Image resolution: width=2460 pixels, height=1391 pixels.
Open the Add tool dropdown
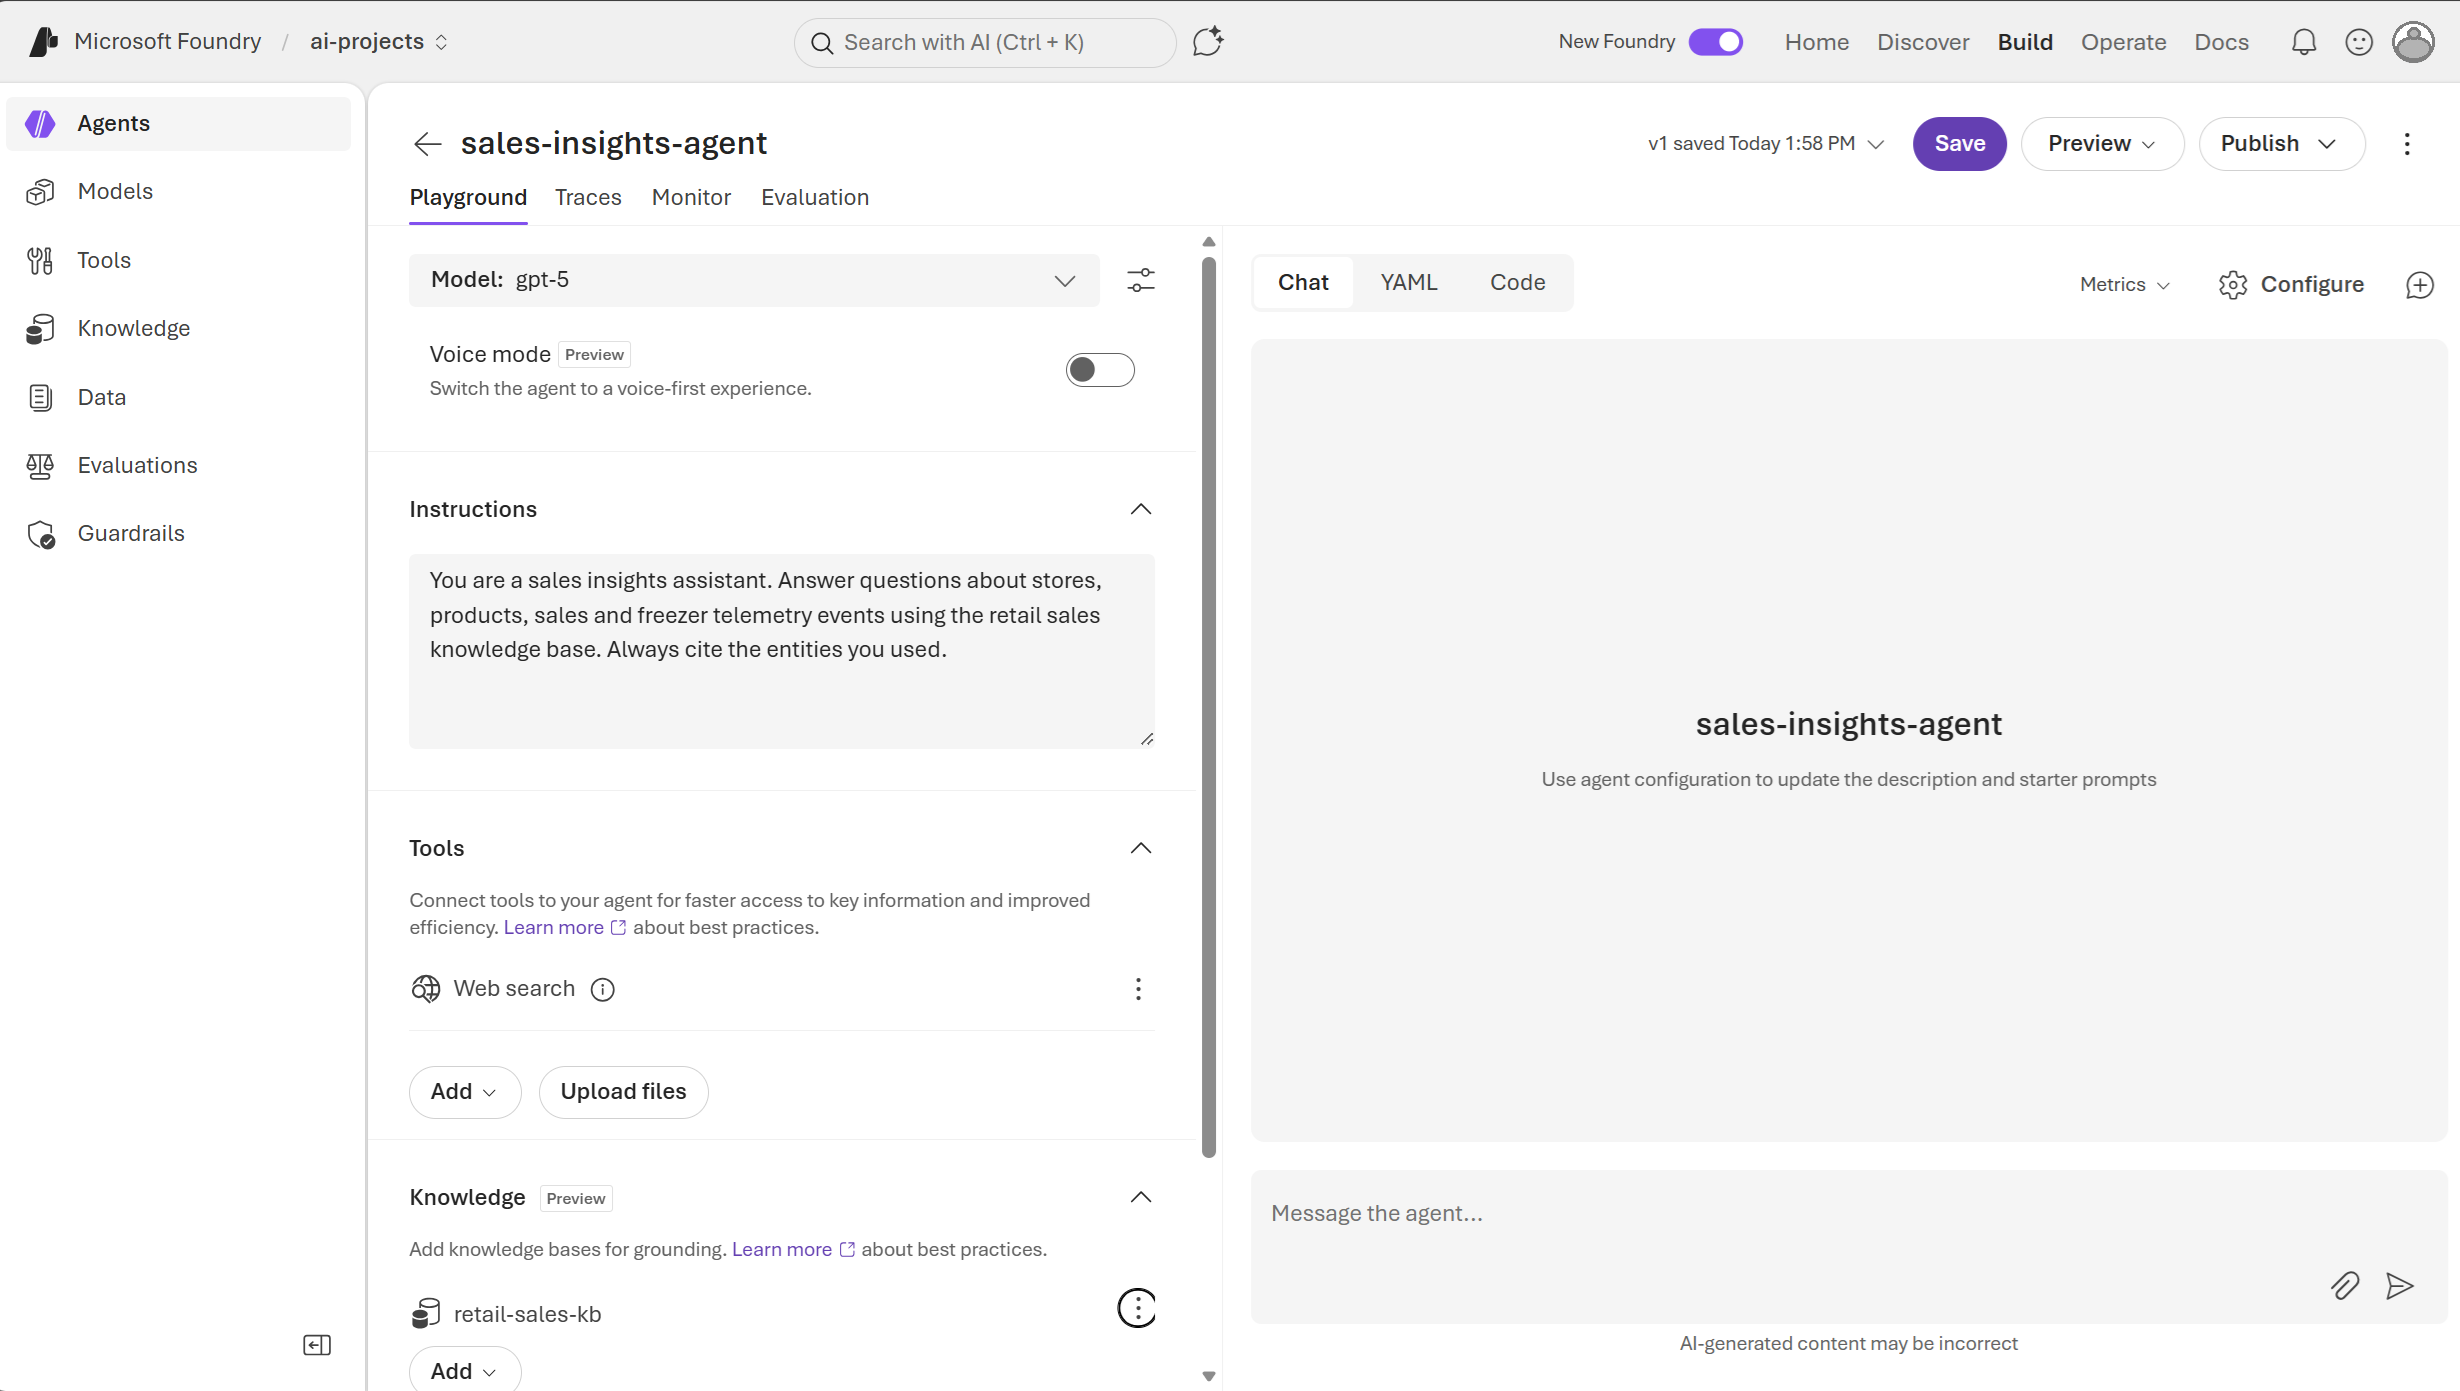coord(465,1092)
